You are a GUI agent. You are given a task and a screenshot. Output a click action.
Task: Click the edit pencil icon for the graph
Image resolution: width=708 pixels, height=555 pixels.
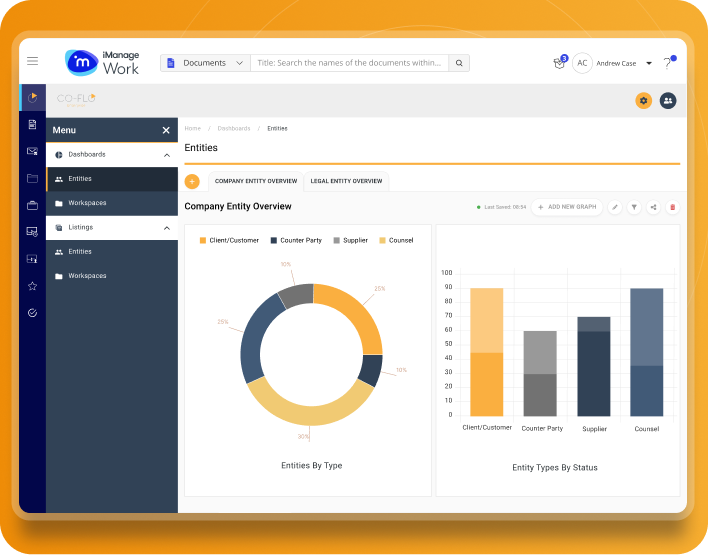pos(615,207)
